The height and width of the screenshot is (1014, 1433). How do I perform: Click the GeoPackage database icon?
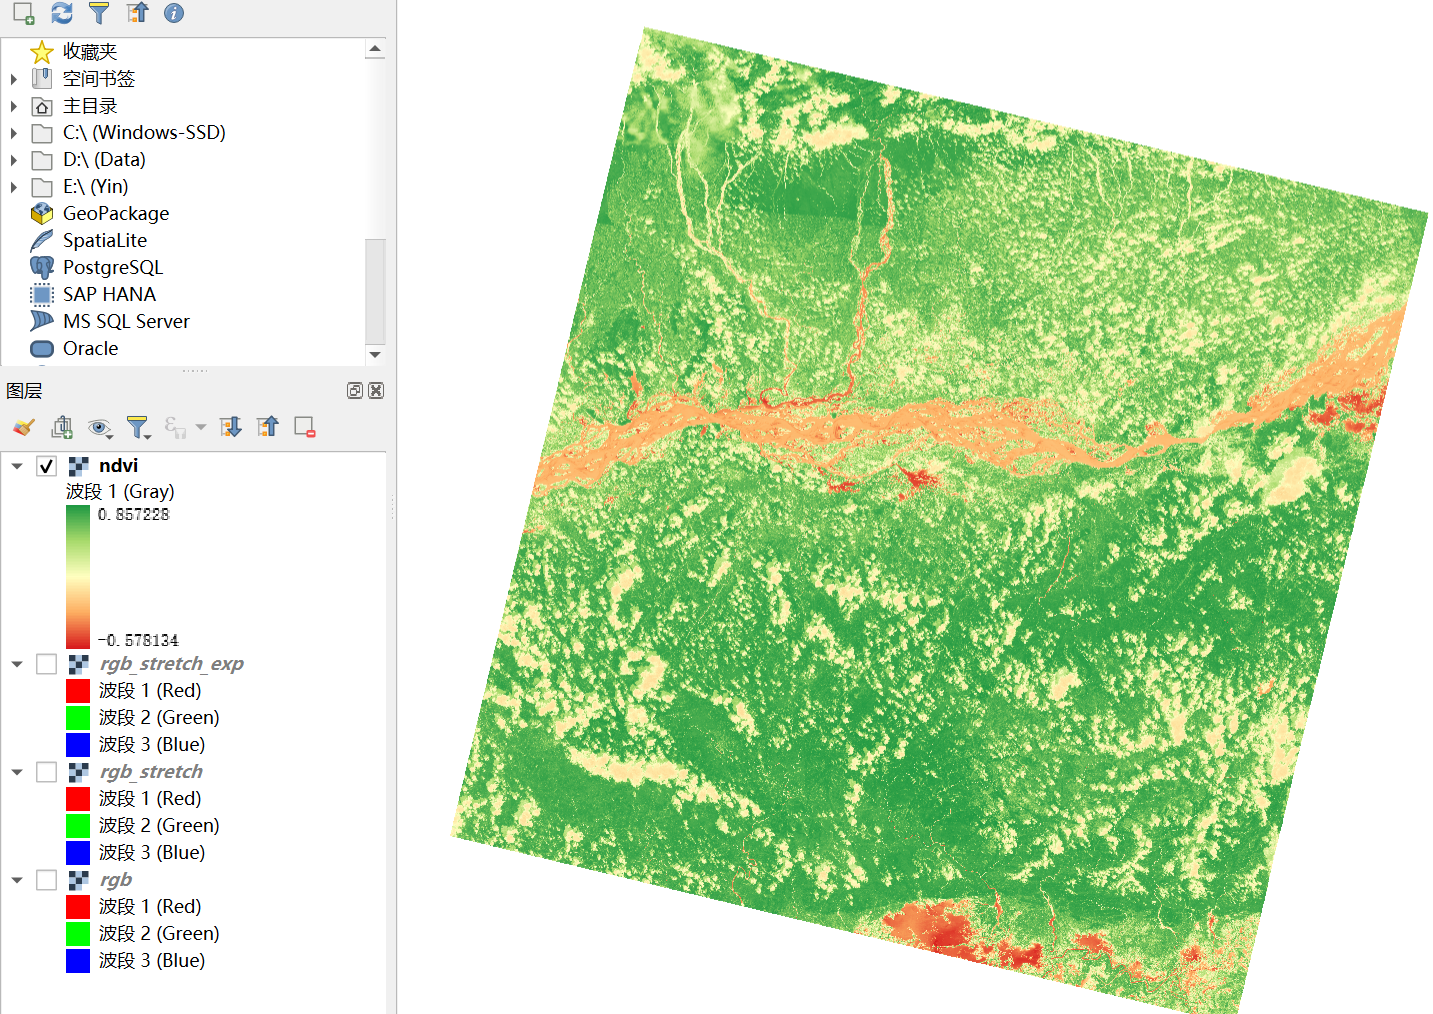[x=42, y=213]
